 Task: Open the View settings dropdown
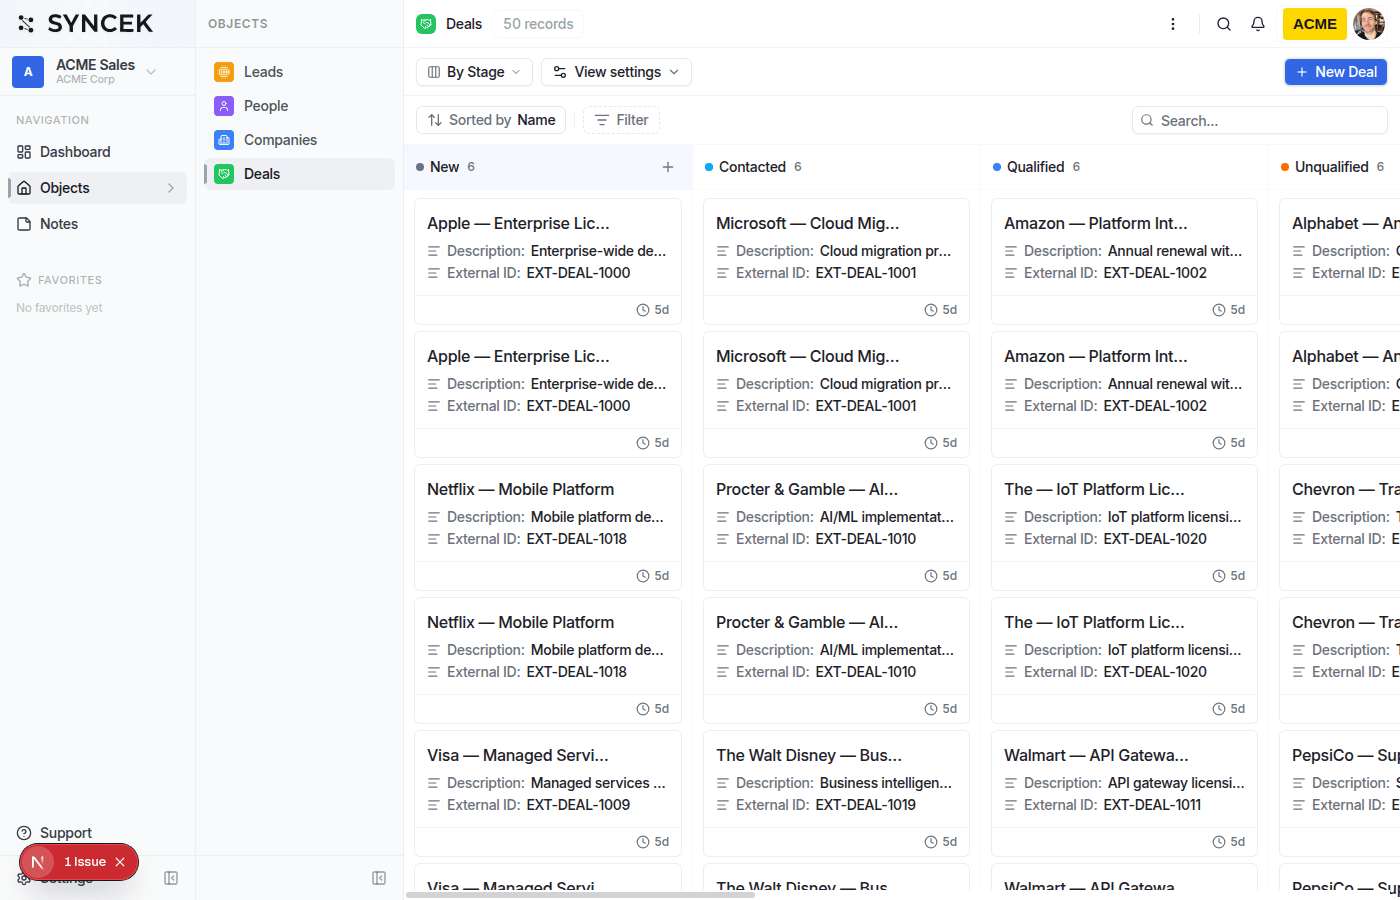pos(616,72)
